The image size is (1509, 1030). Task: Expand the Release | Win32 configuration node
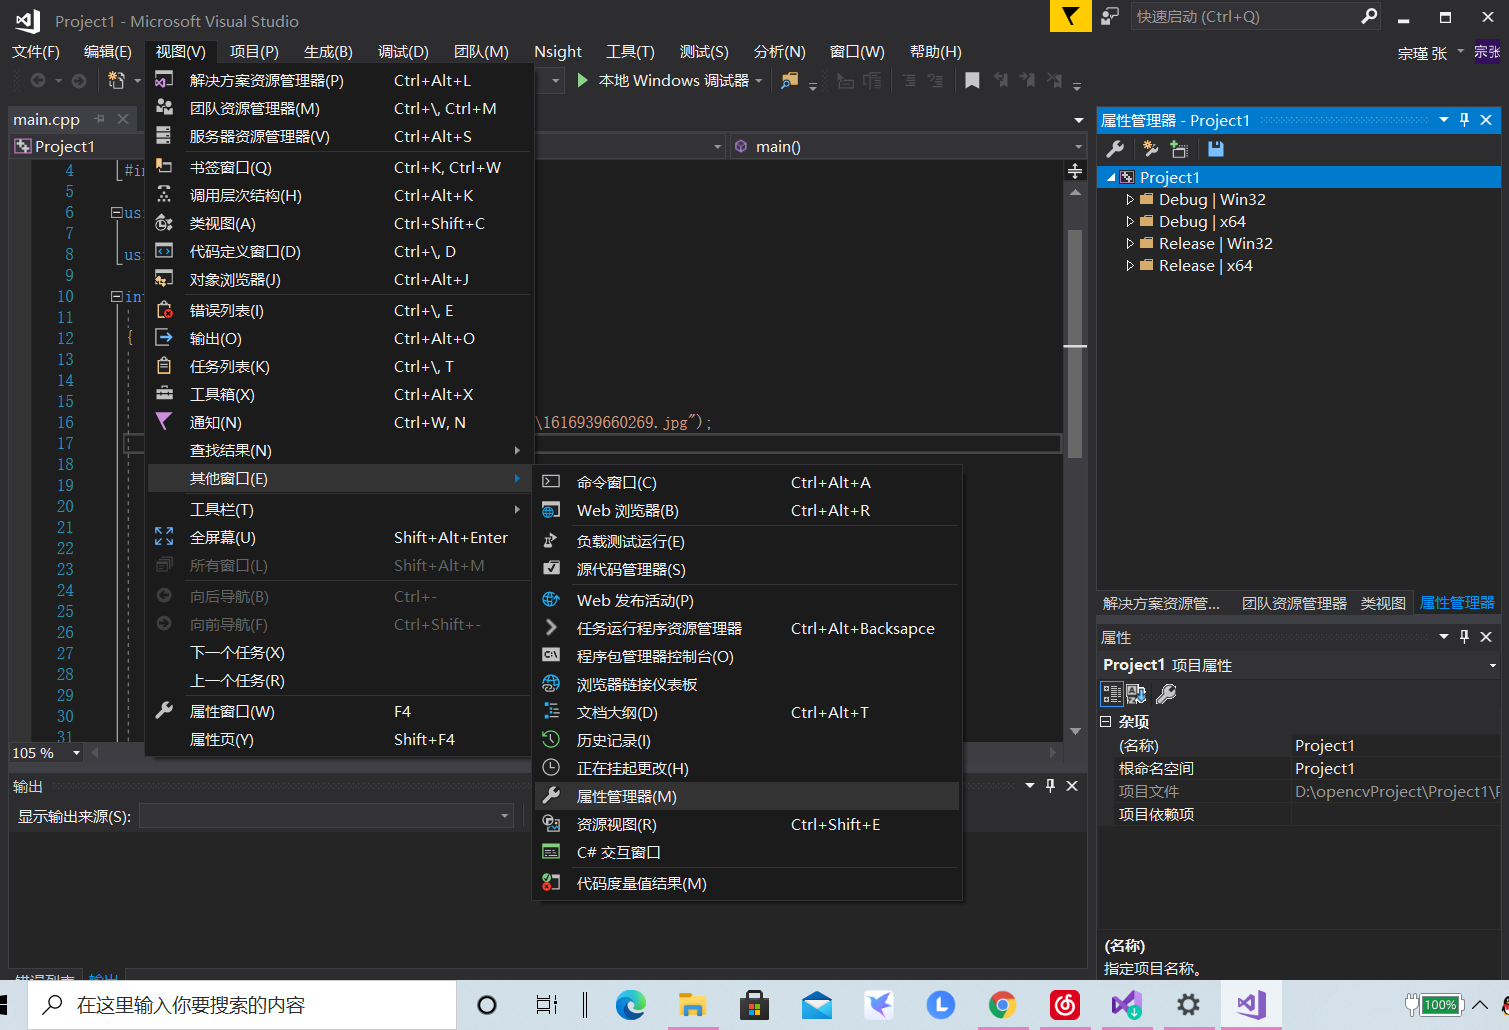tap(1130, 244)
